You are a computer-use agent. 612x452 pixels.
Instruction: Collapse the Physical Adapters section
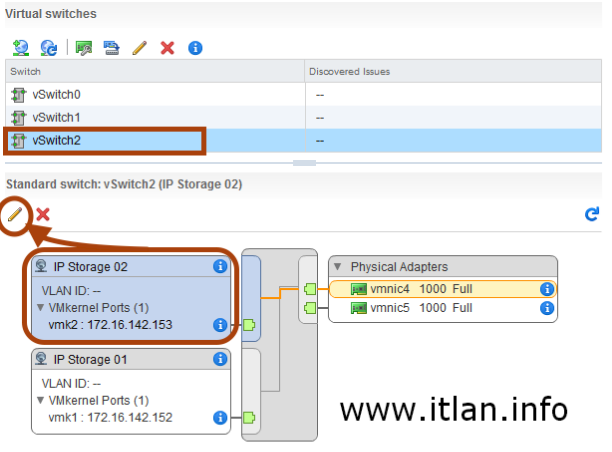click(339, 267)
